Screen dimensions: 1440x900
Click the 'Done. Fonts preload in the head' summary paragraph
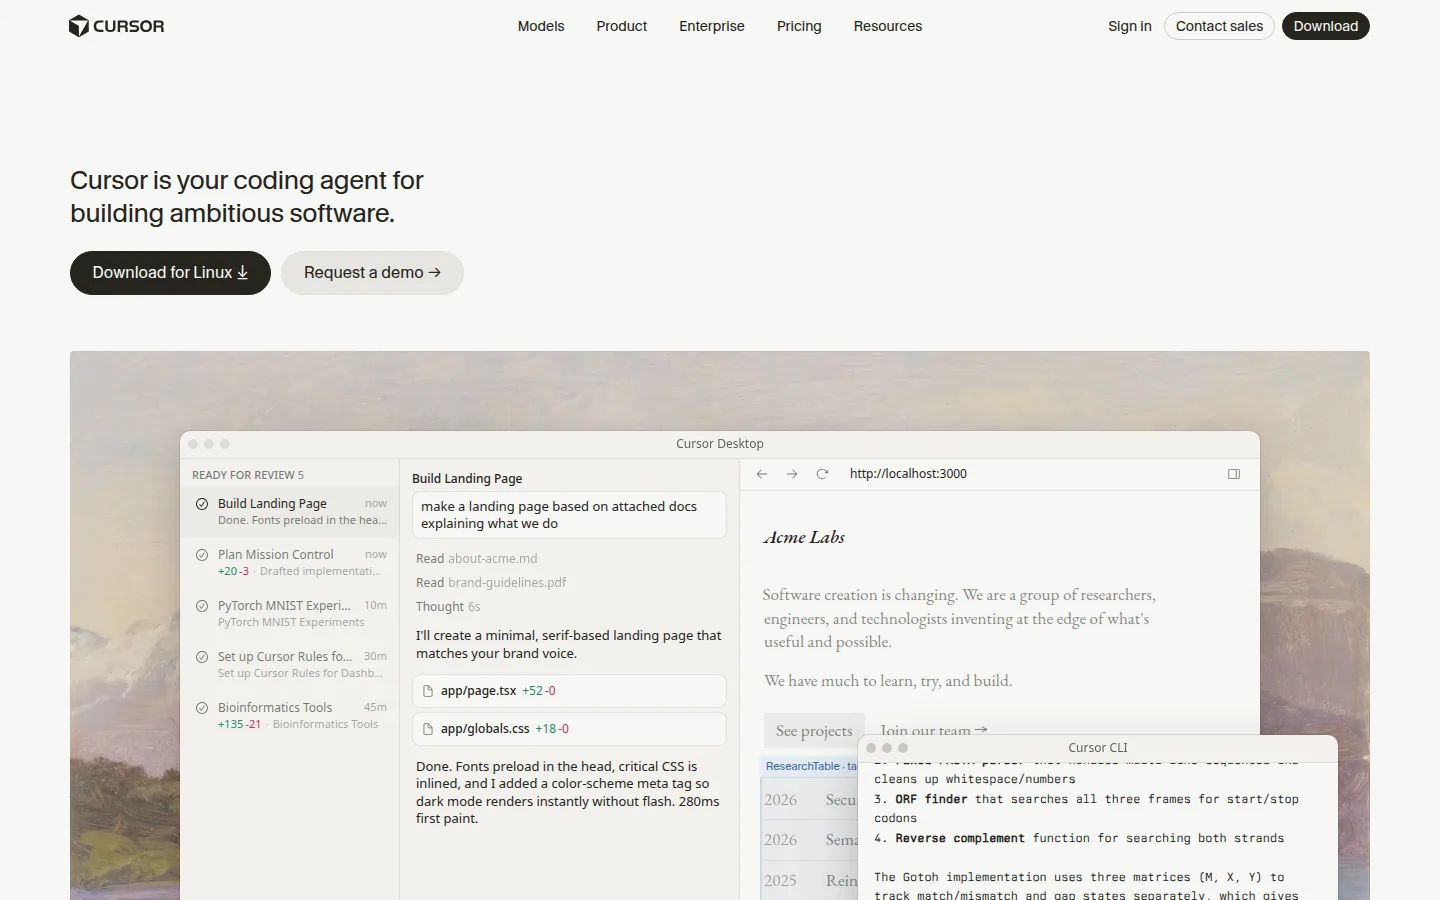coord(568,793)
